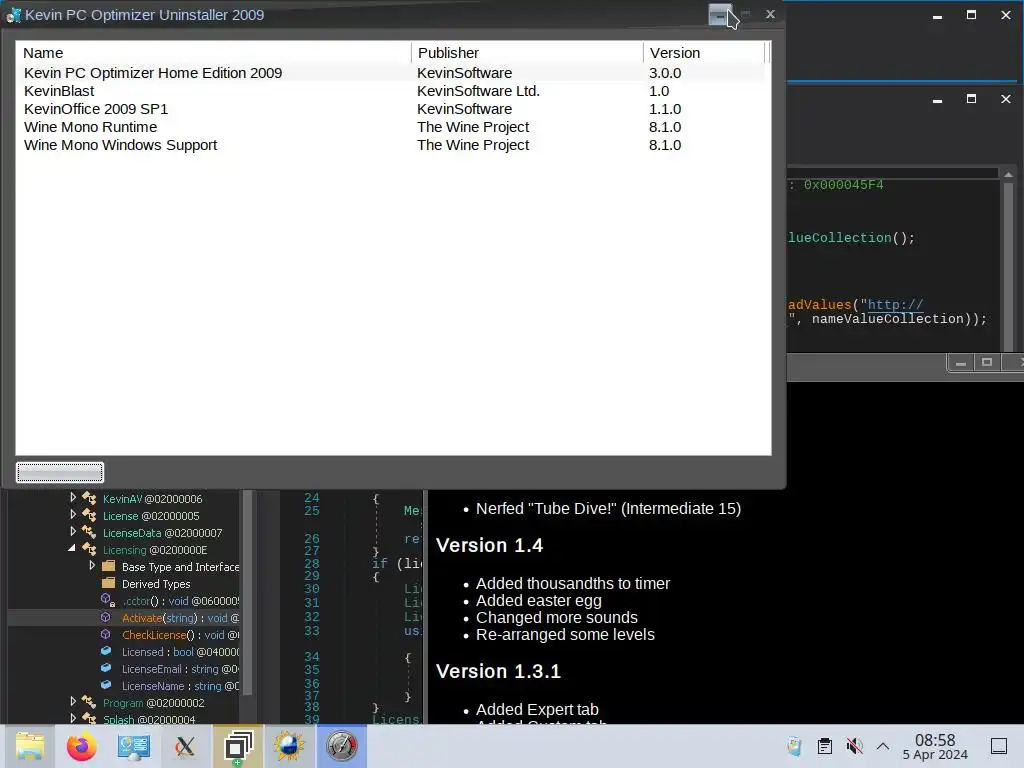
Task: Launch Firefox from the taskbar
Action: click(x=81, y=746)
